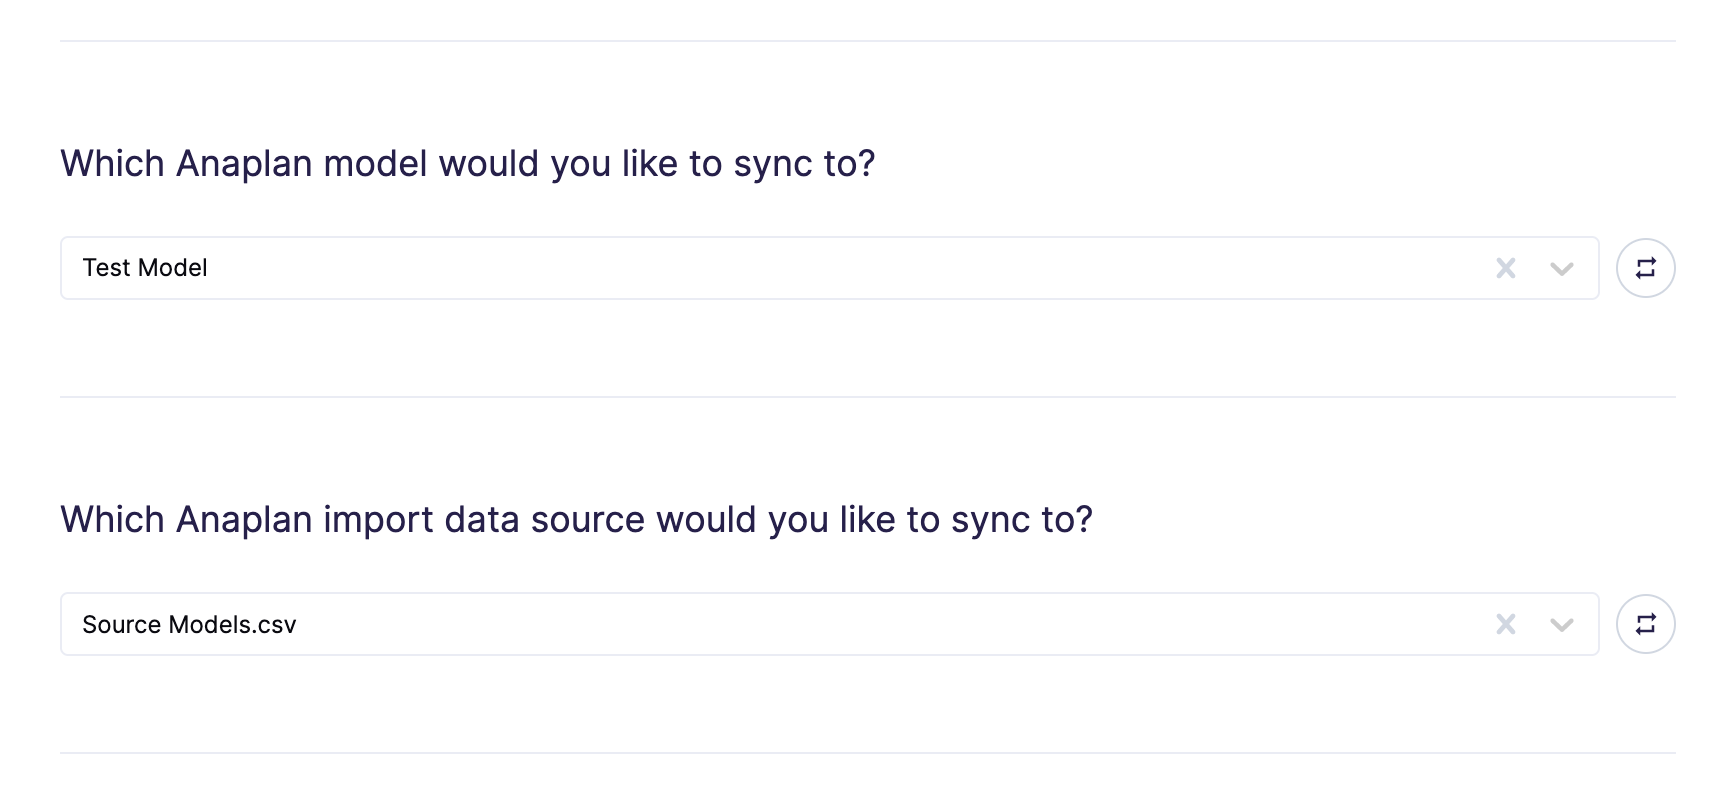The height and width of the screenshot is (786, 1724).
Task: Select the 'Which Anaplan import data source' heading
Action: pyautogui.click(x=576, y=520)
